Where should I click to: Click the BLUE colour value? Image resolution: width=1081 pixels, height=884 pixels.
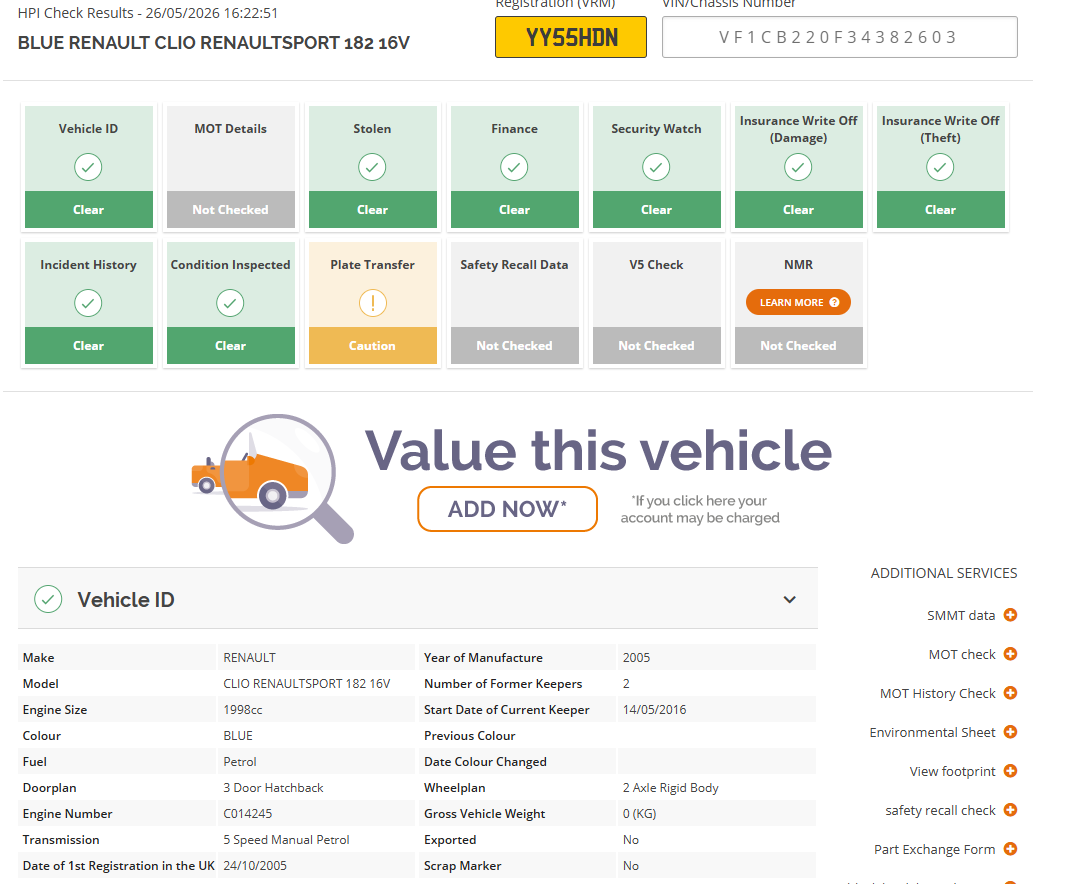pyautogui.click(x=238, y=736)
